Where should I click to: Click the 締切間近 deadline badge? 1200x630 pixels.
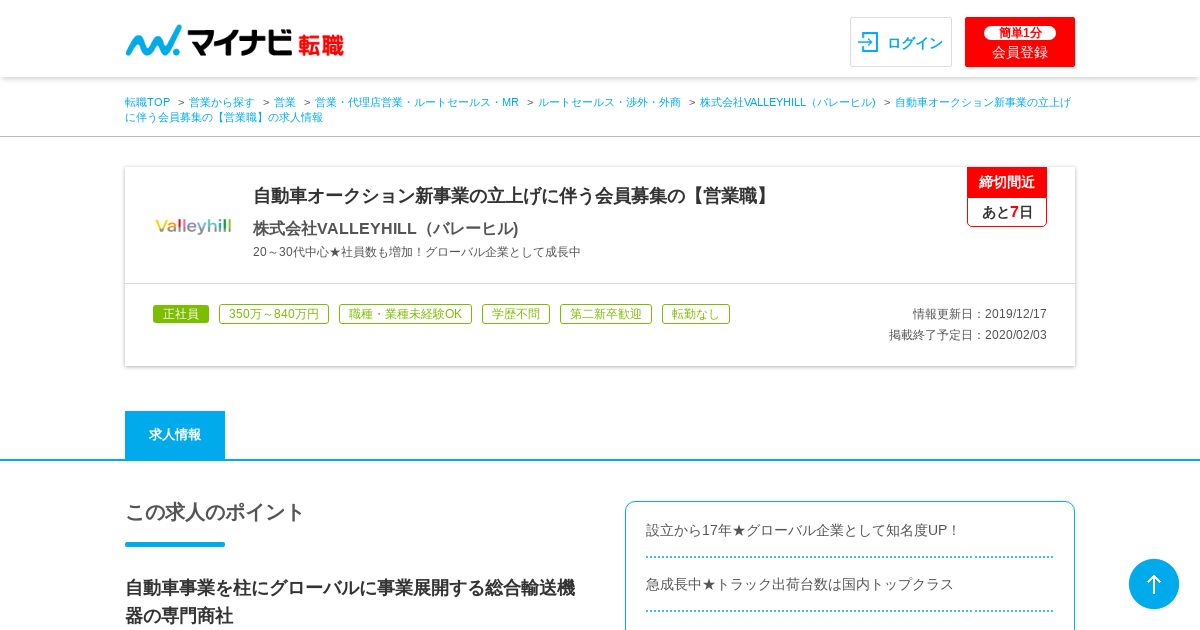pyautogui.click(x=1007, y=182)
